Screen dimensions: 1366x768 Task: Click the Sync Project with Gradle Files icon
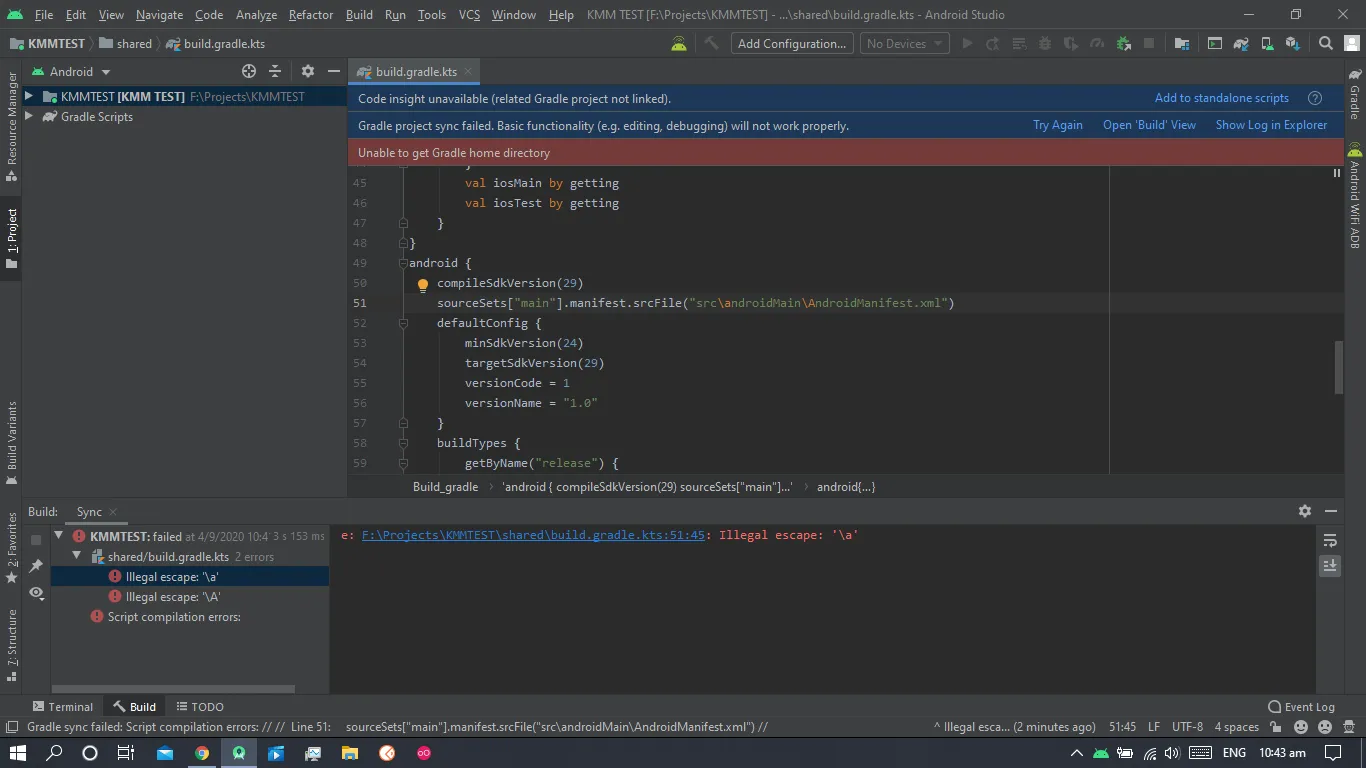pos(1241,43)
